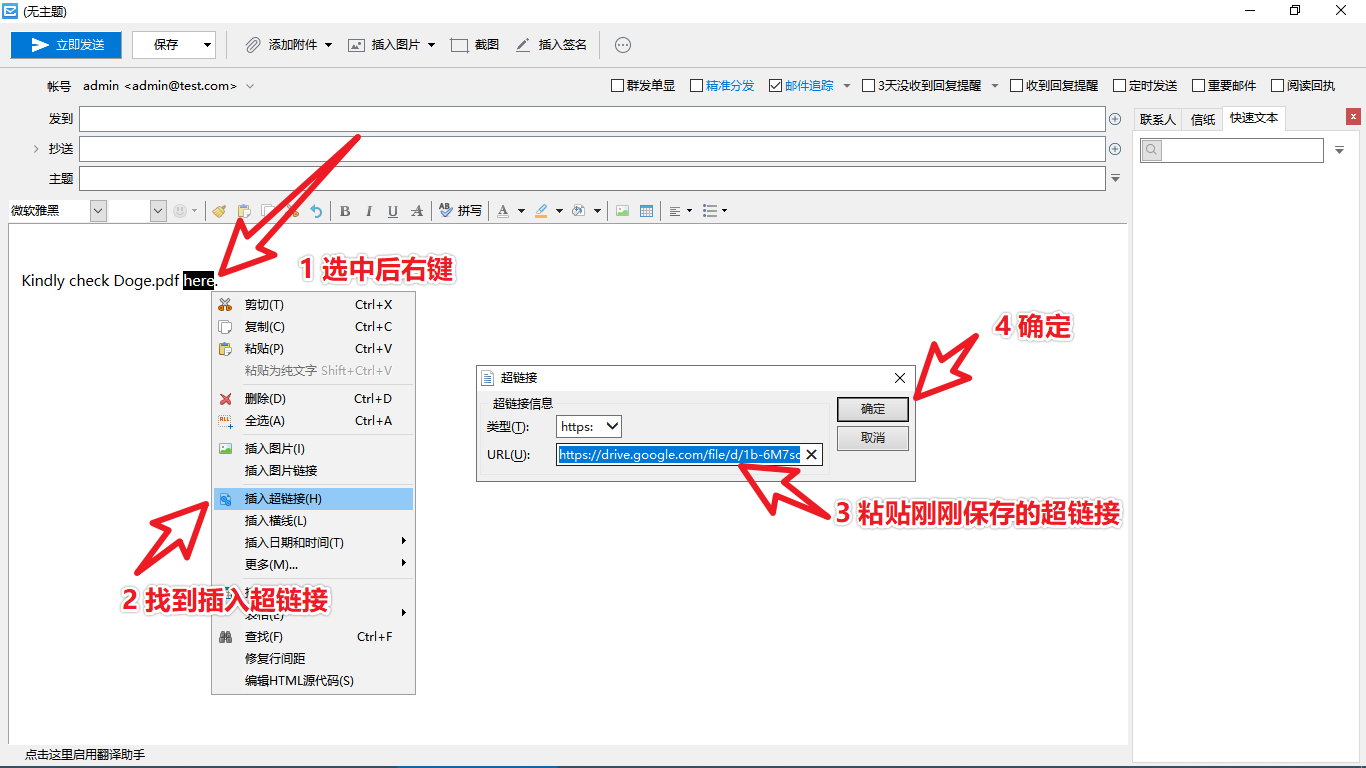
Task: Switch to the 信纸 tab
Action: pyautogui.click(x=1203, y=119)
